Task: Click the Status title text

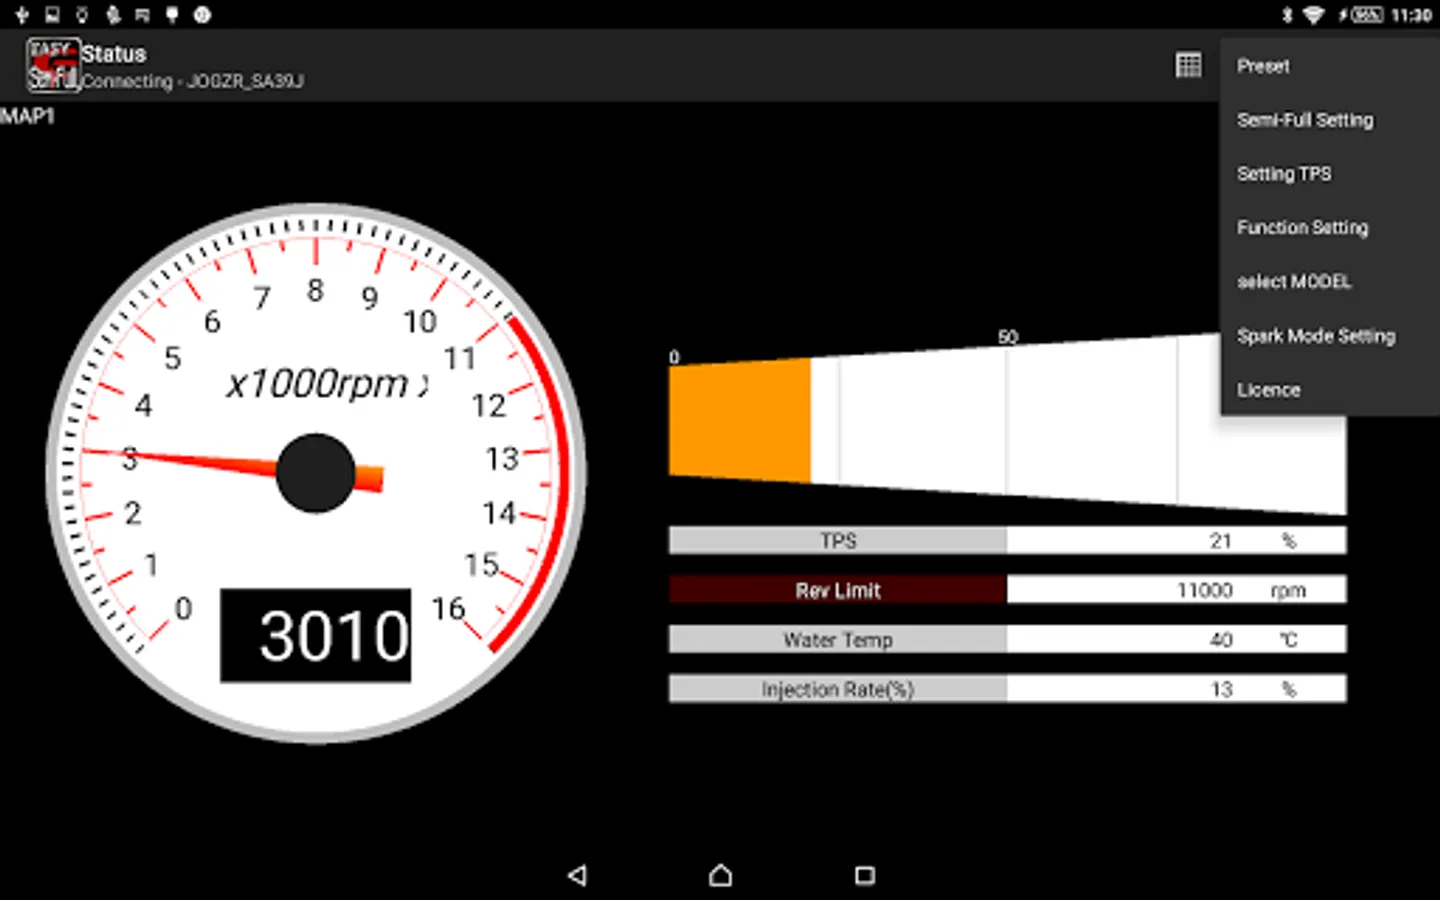Action: click(113, 54)
